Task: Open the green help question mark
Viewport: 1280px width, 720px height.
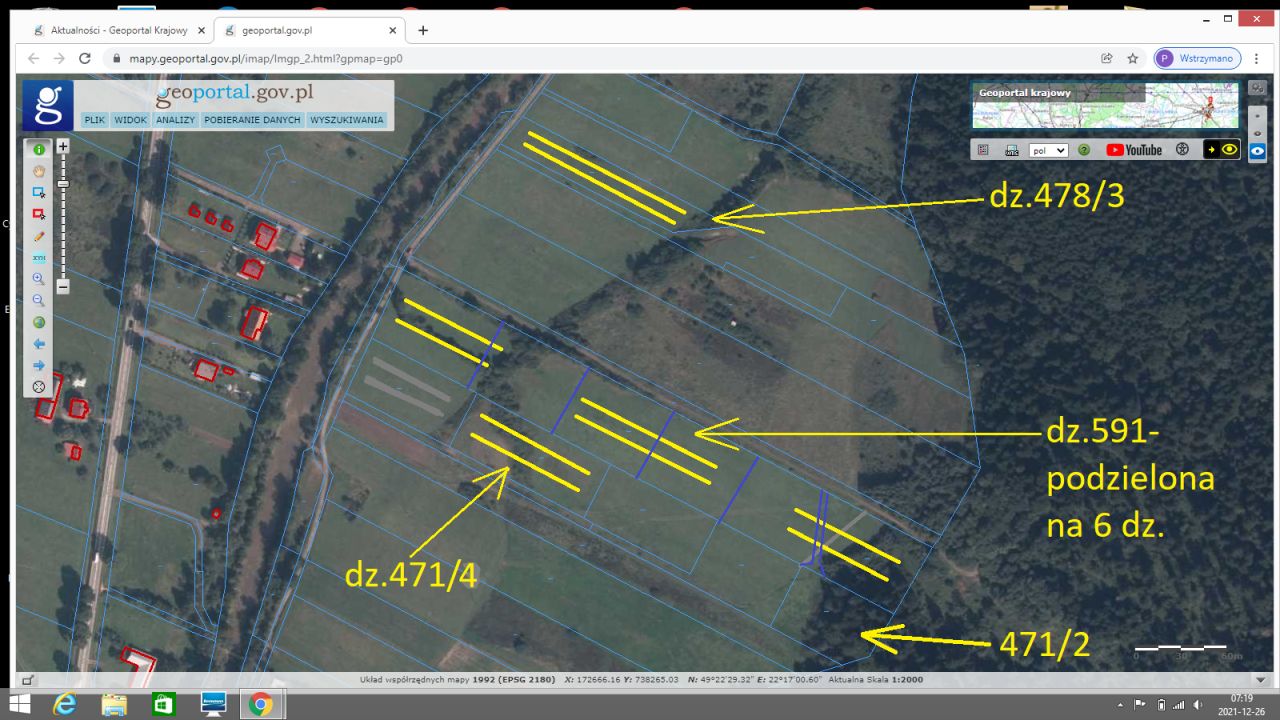Action: click(1084, 150)
